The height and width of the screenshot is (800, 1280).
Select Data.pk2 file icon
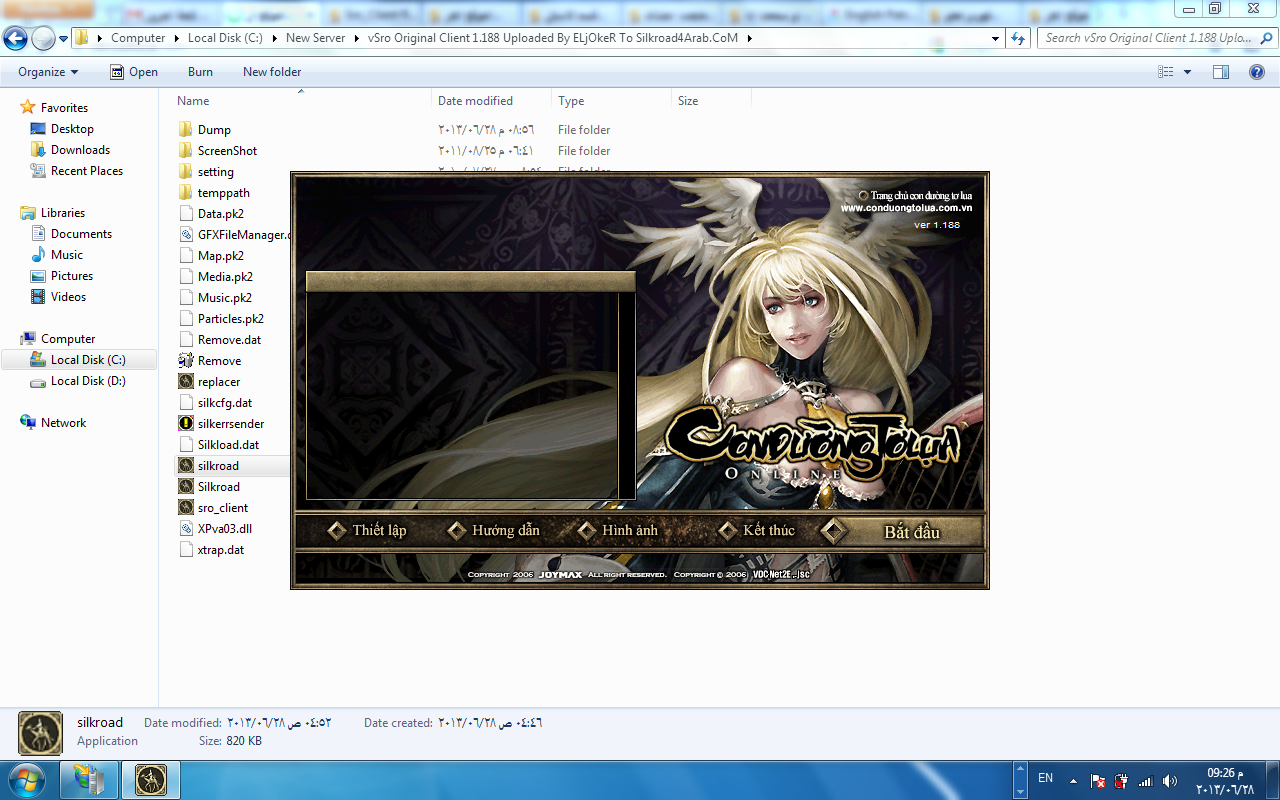coord(185,214)
